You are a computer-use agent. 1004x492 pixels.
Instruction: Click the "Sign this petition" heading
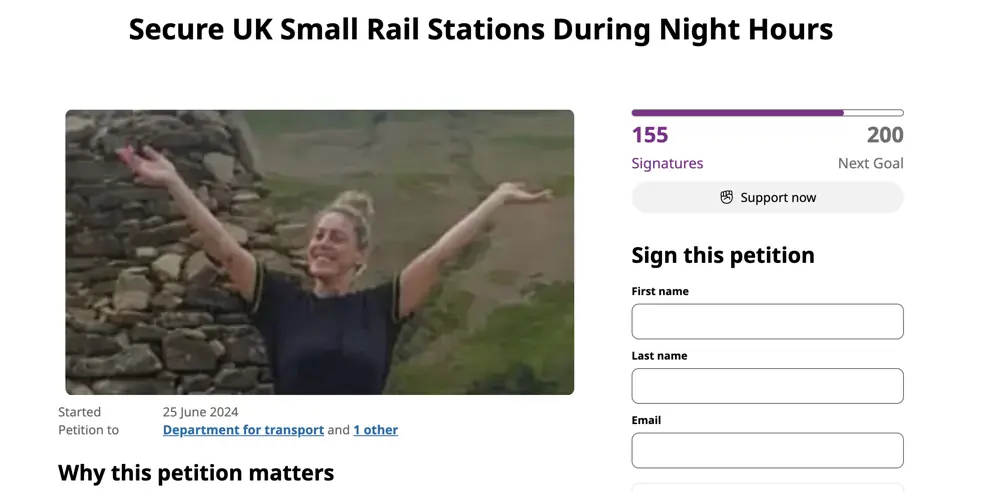[723, 255]
